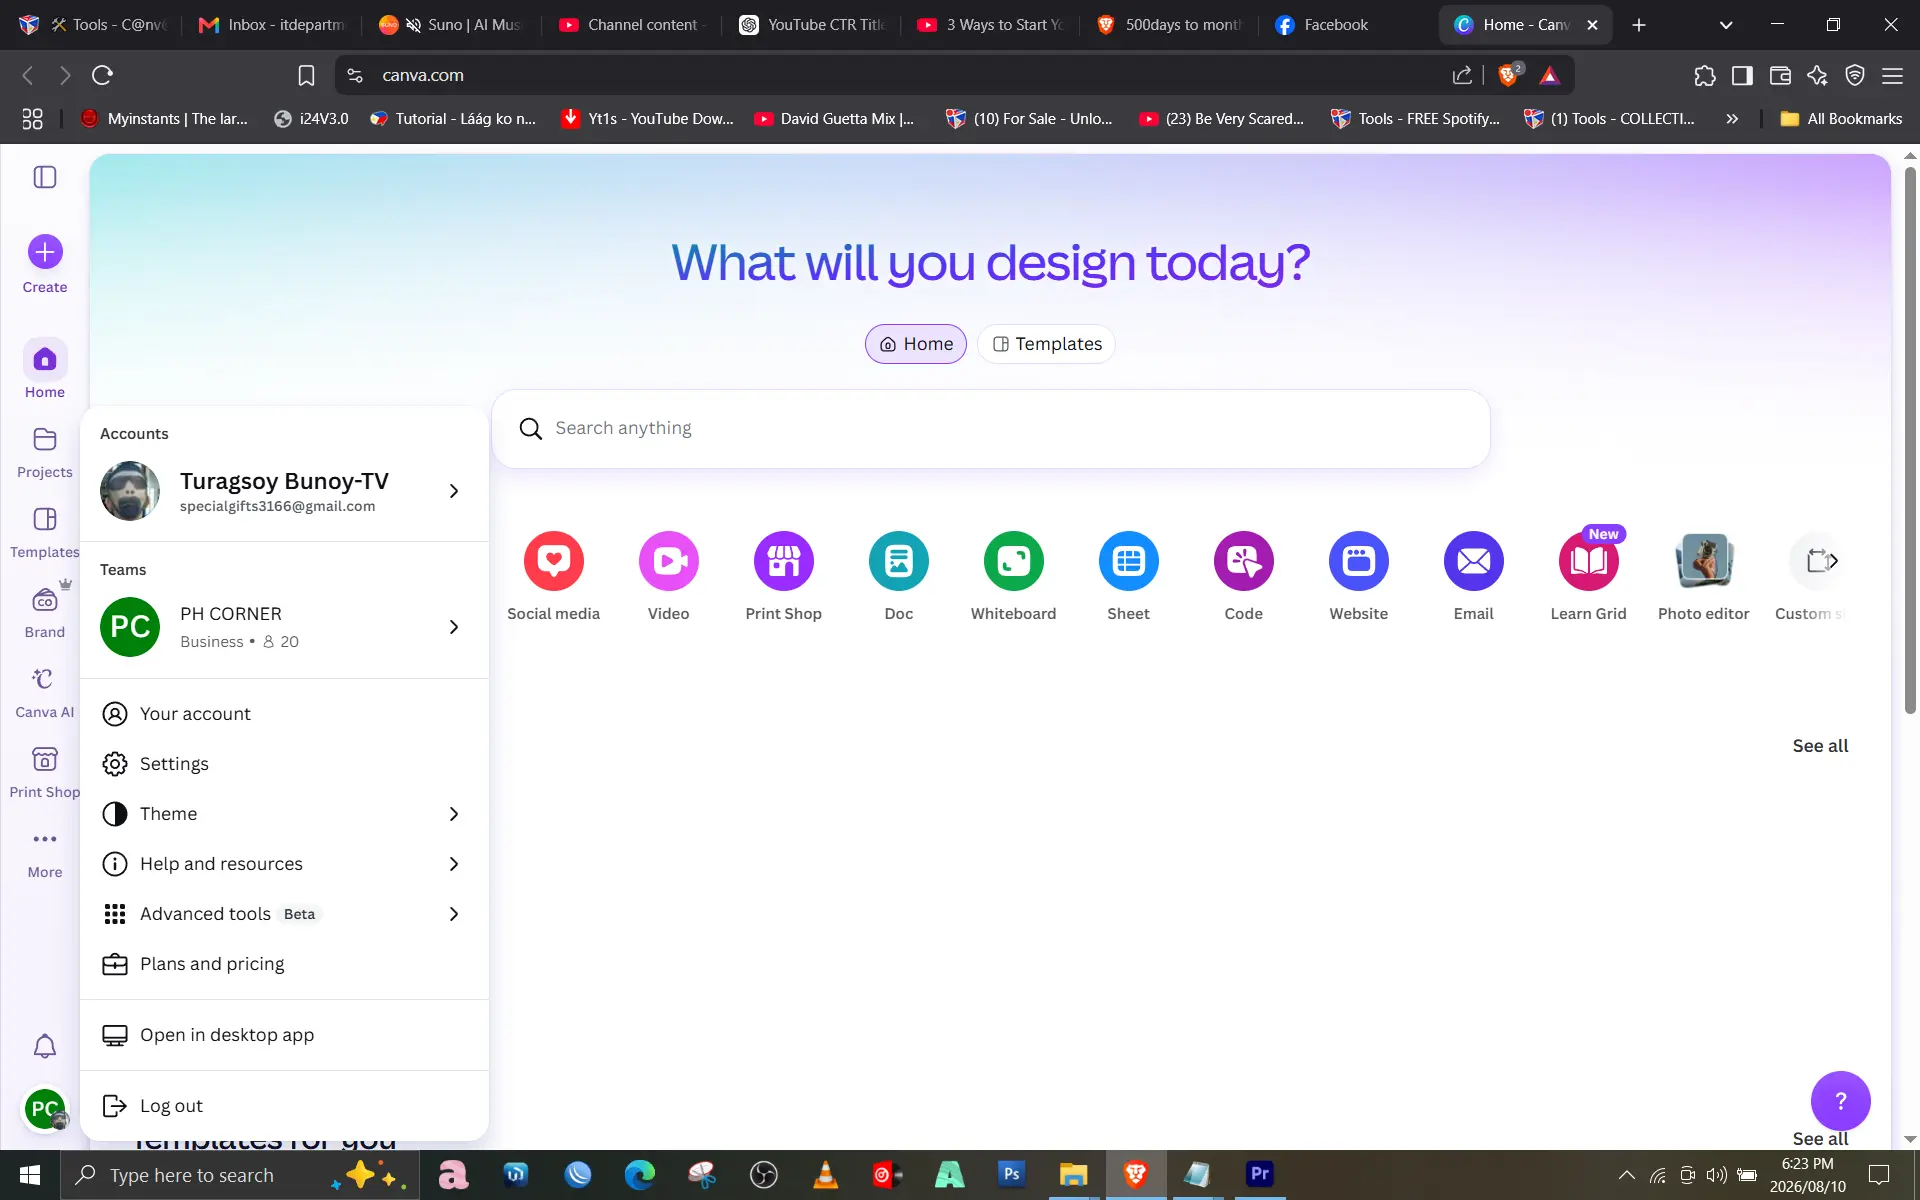Screen dimensions: 1920x1200
Task: Open Print Shop in the left sidebar
Action: [x=45, y=772]
